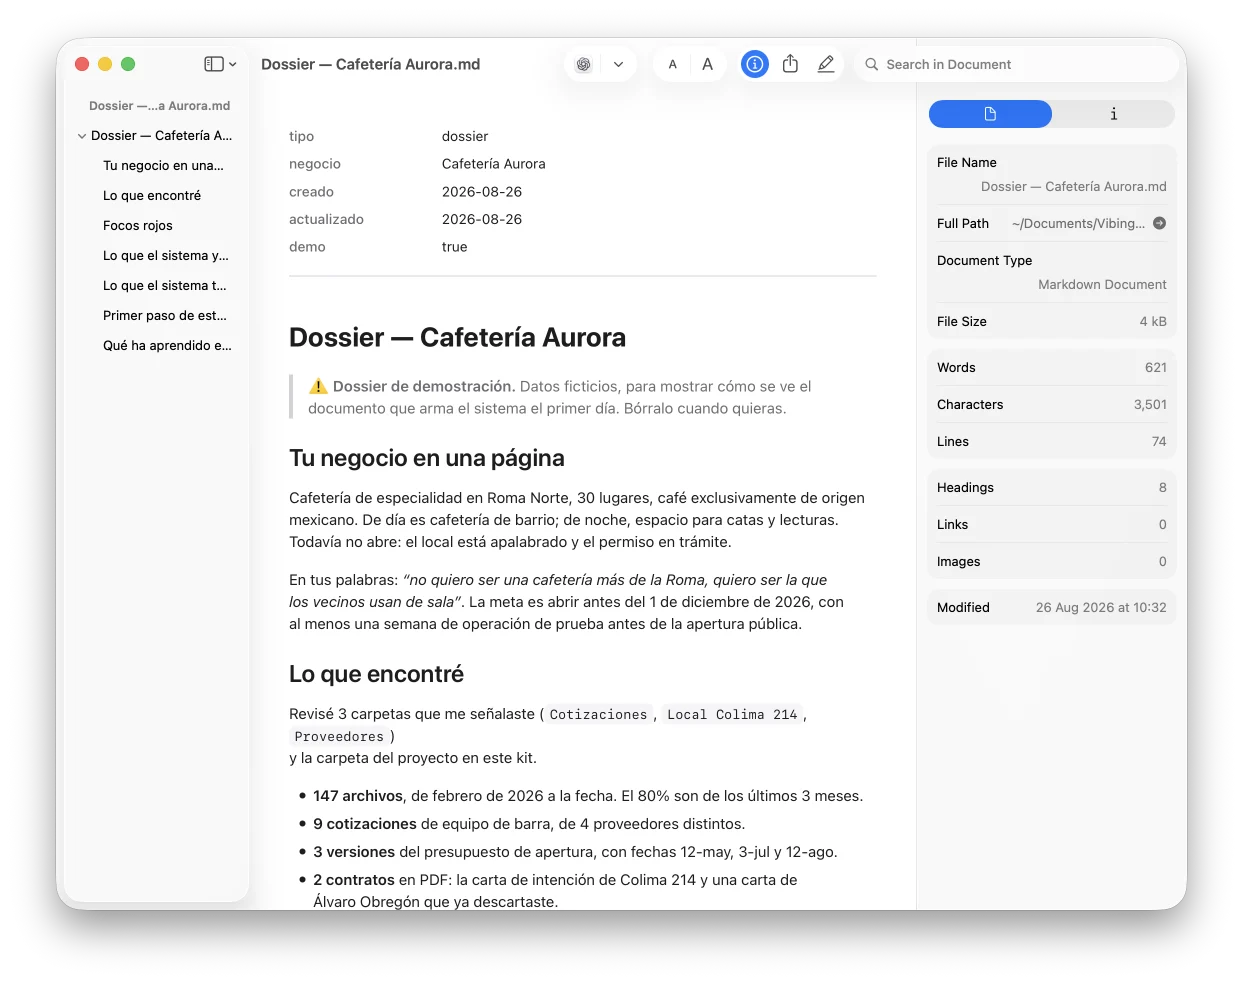Minimize the window with yellow button
Viewport: 1243px width, 984px height.
coord(105,64)
